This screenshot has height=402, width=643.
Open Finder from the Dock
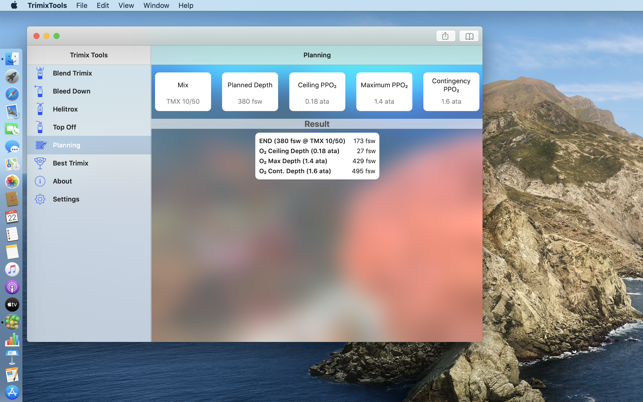click(x=12, y=59)
